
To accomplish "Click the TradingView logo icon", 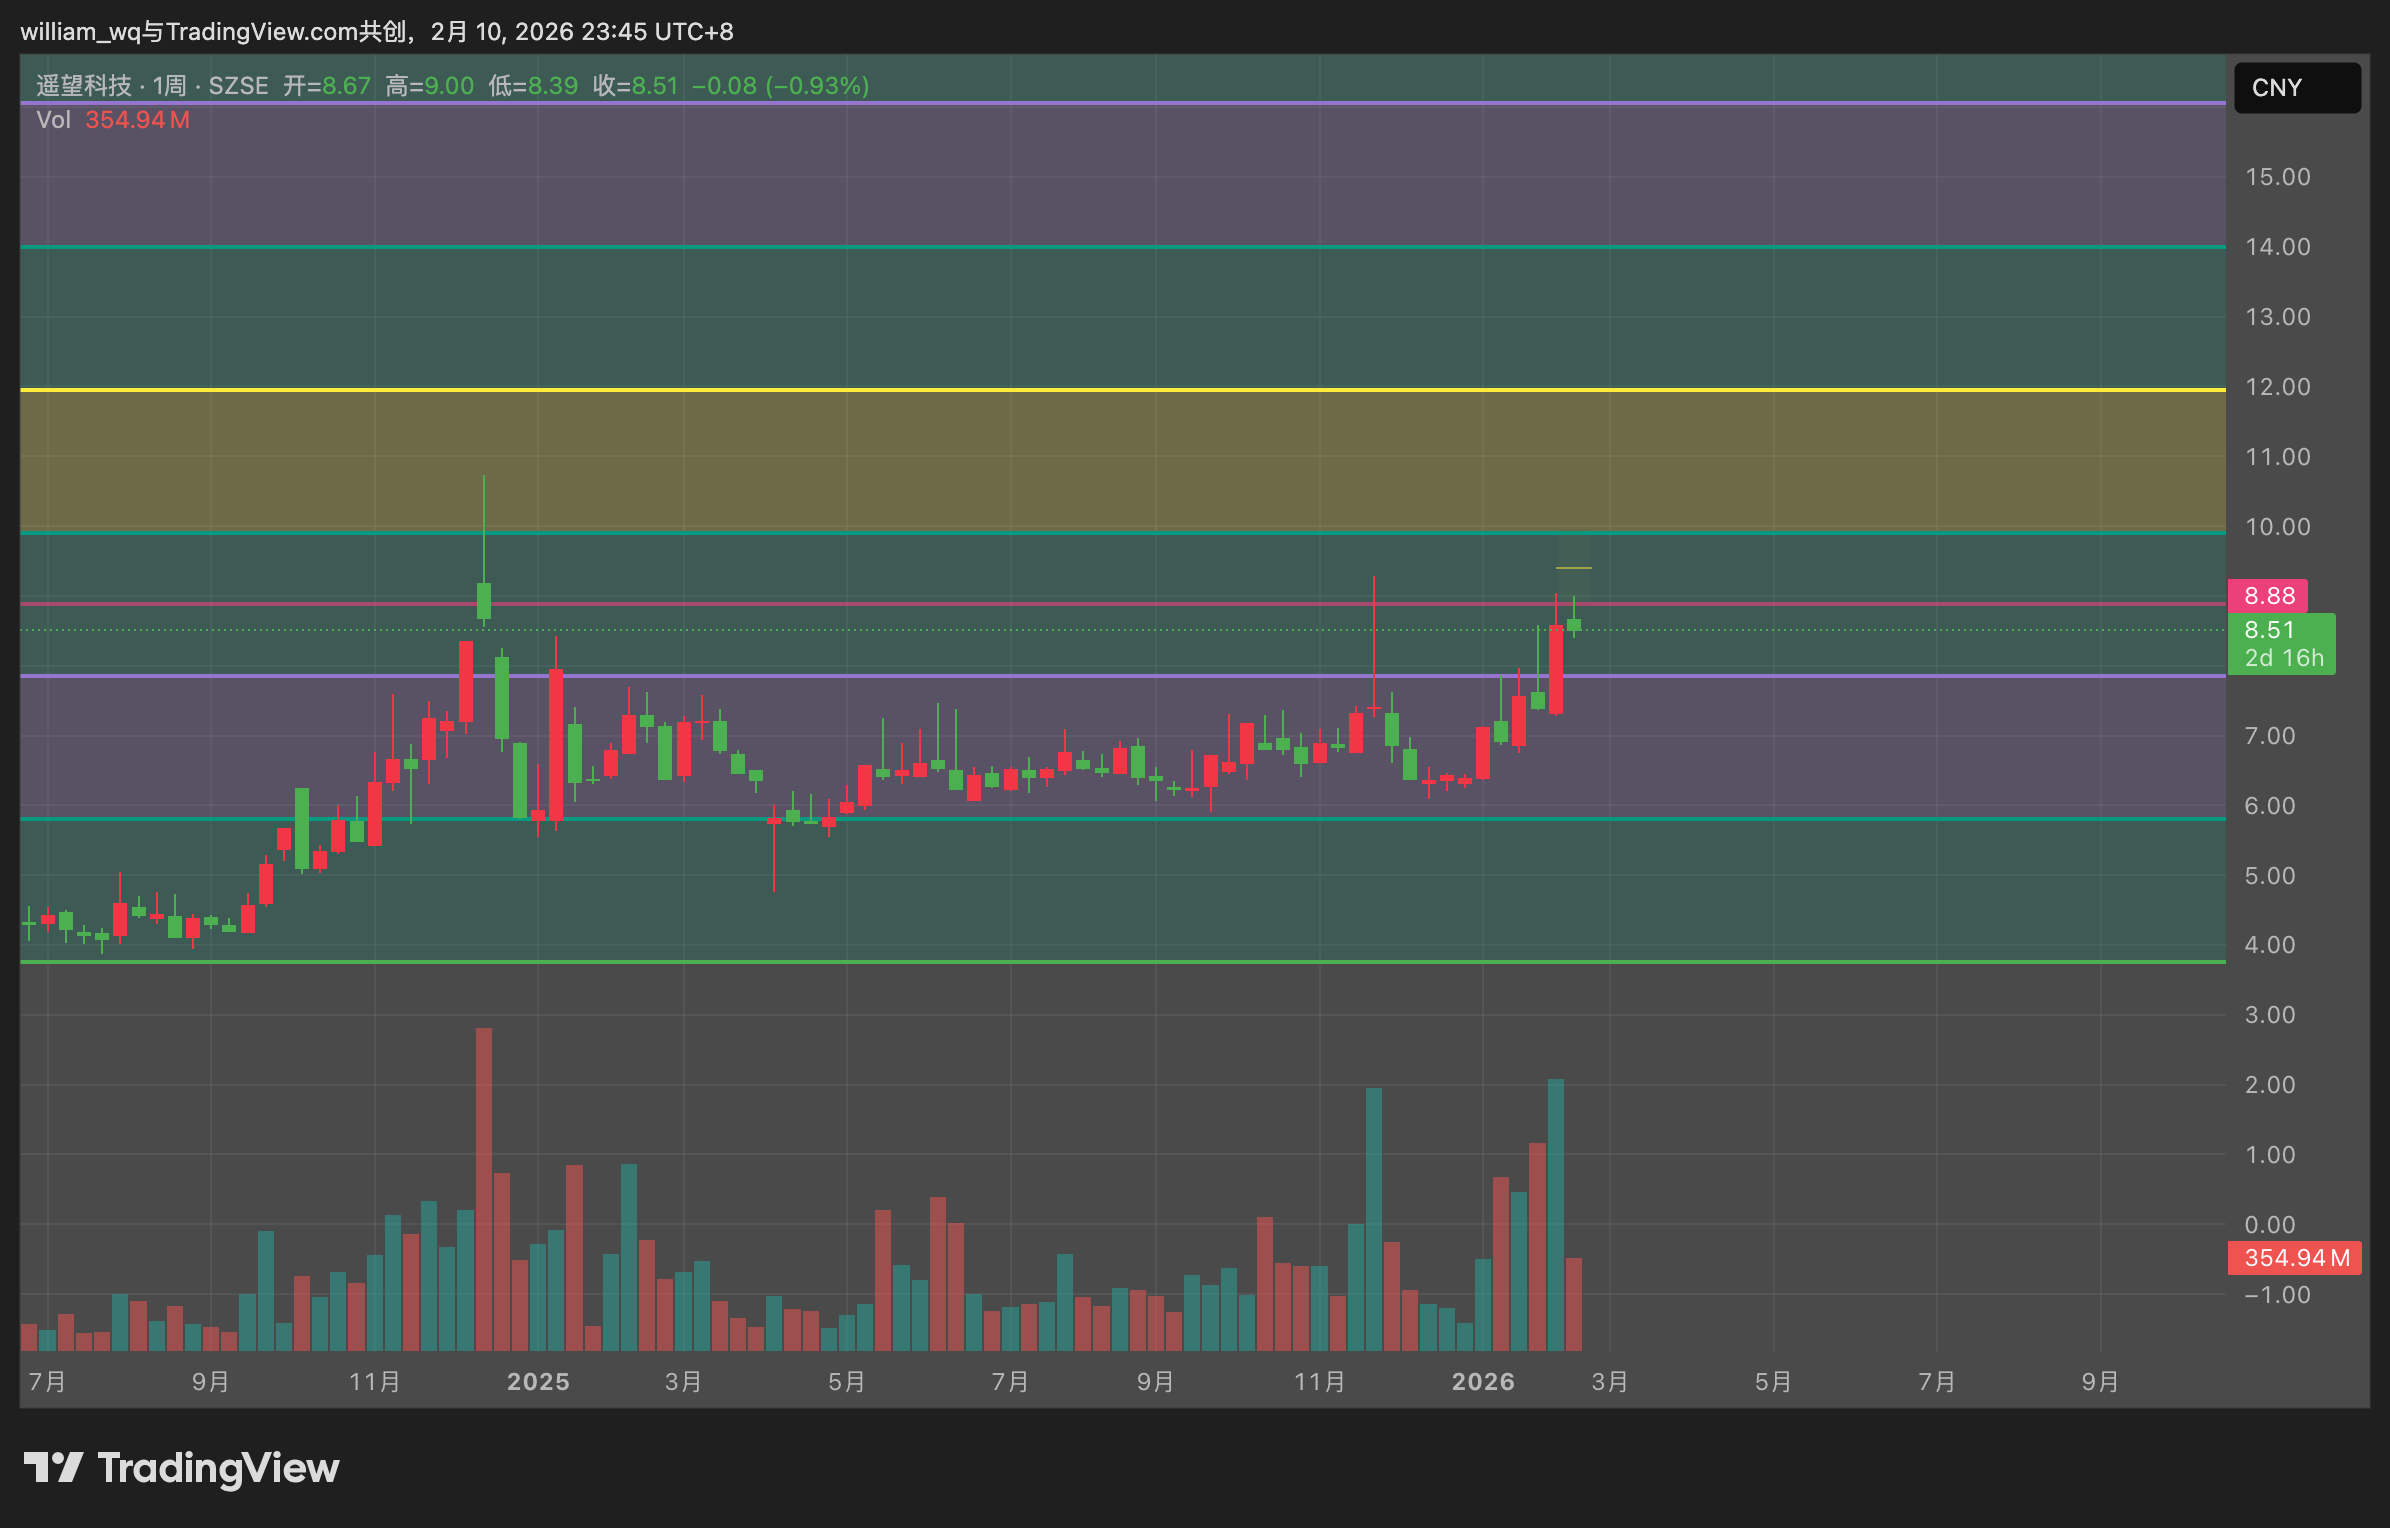I will [x=53, y=1468].
